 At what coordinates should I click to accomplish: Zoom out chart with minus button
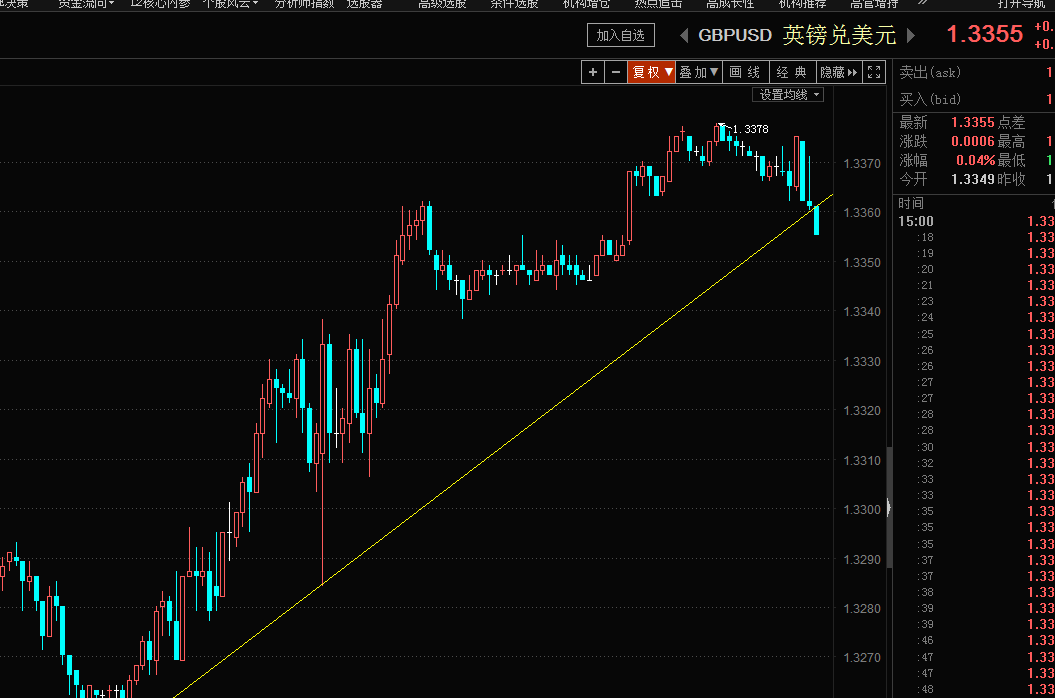pos(616,72)
